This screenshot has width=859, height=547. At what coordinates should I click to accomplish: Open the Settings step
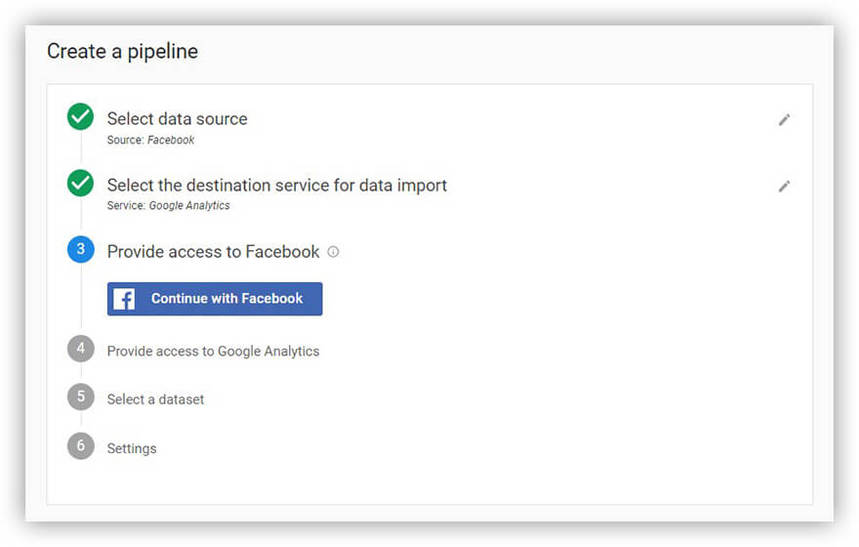[x=132, y=448]
